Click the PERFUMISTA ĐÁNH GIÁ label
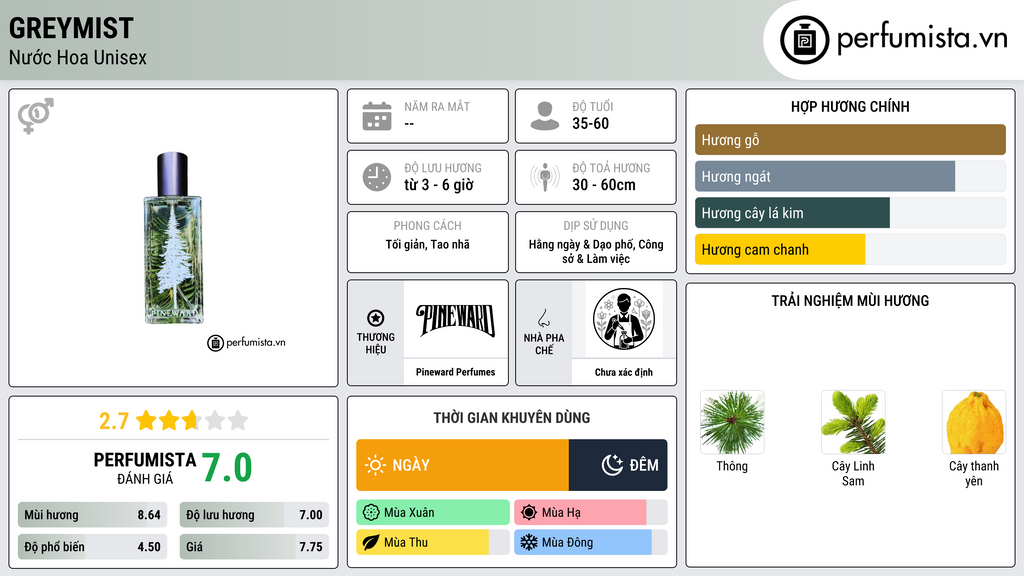The image size is (1024, 576). 145,468
